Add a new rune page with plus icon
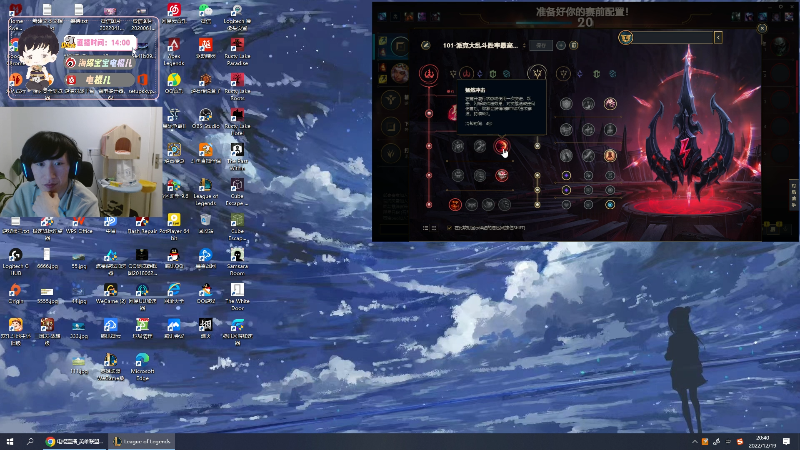 point(561,45)
